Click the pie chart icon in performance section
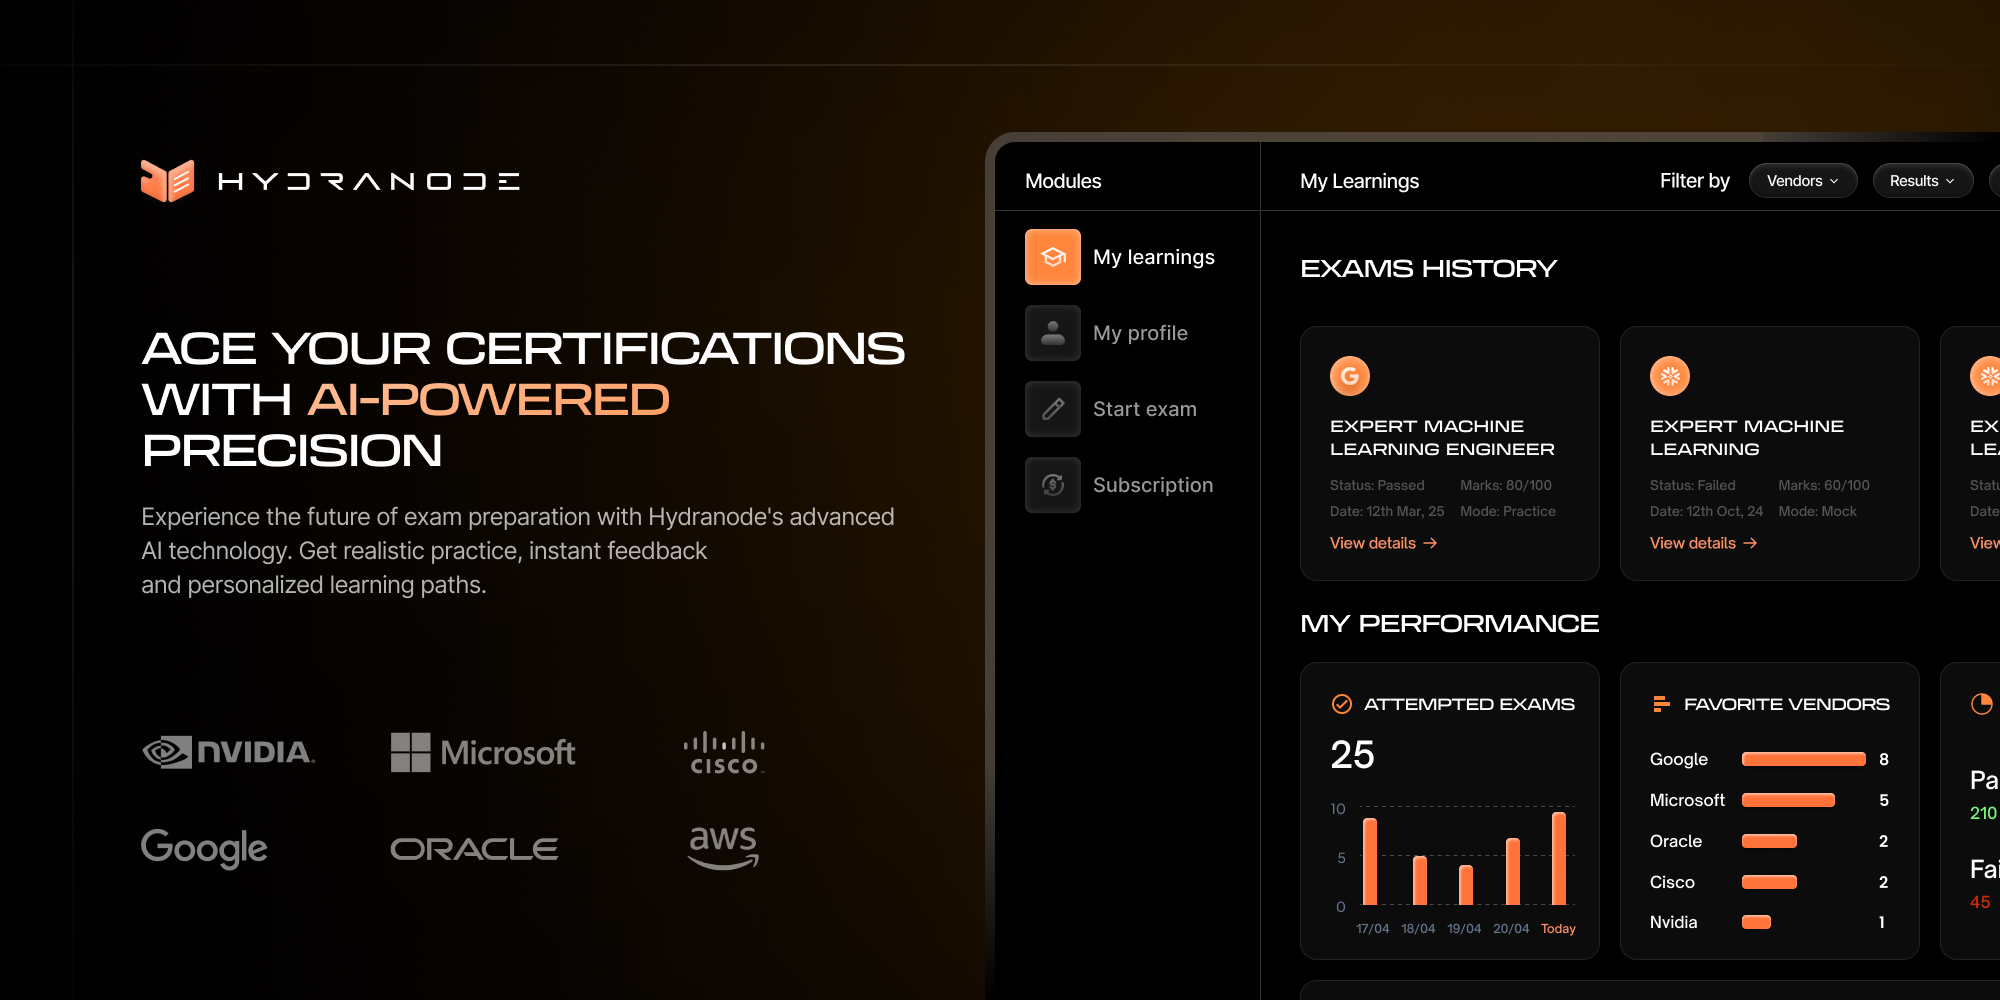The image size is (2000, 1000). click(x=1981, y=704)
